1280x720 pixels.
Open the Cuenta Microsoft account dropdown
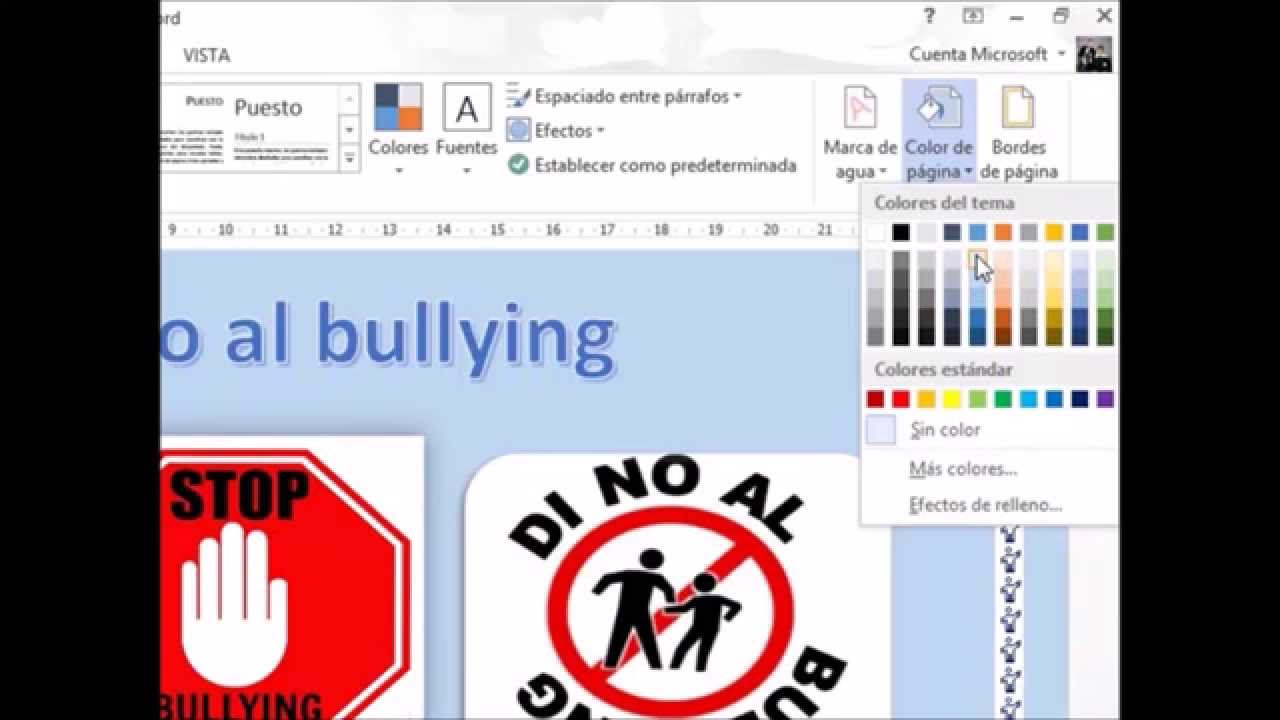(x=987, y=54)
